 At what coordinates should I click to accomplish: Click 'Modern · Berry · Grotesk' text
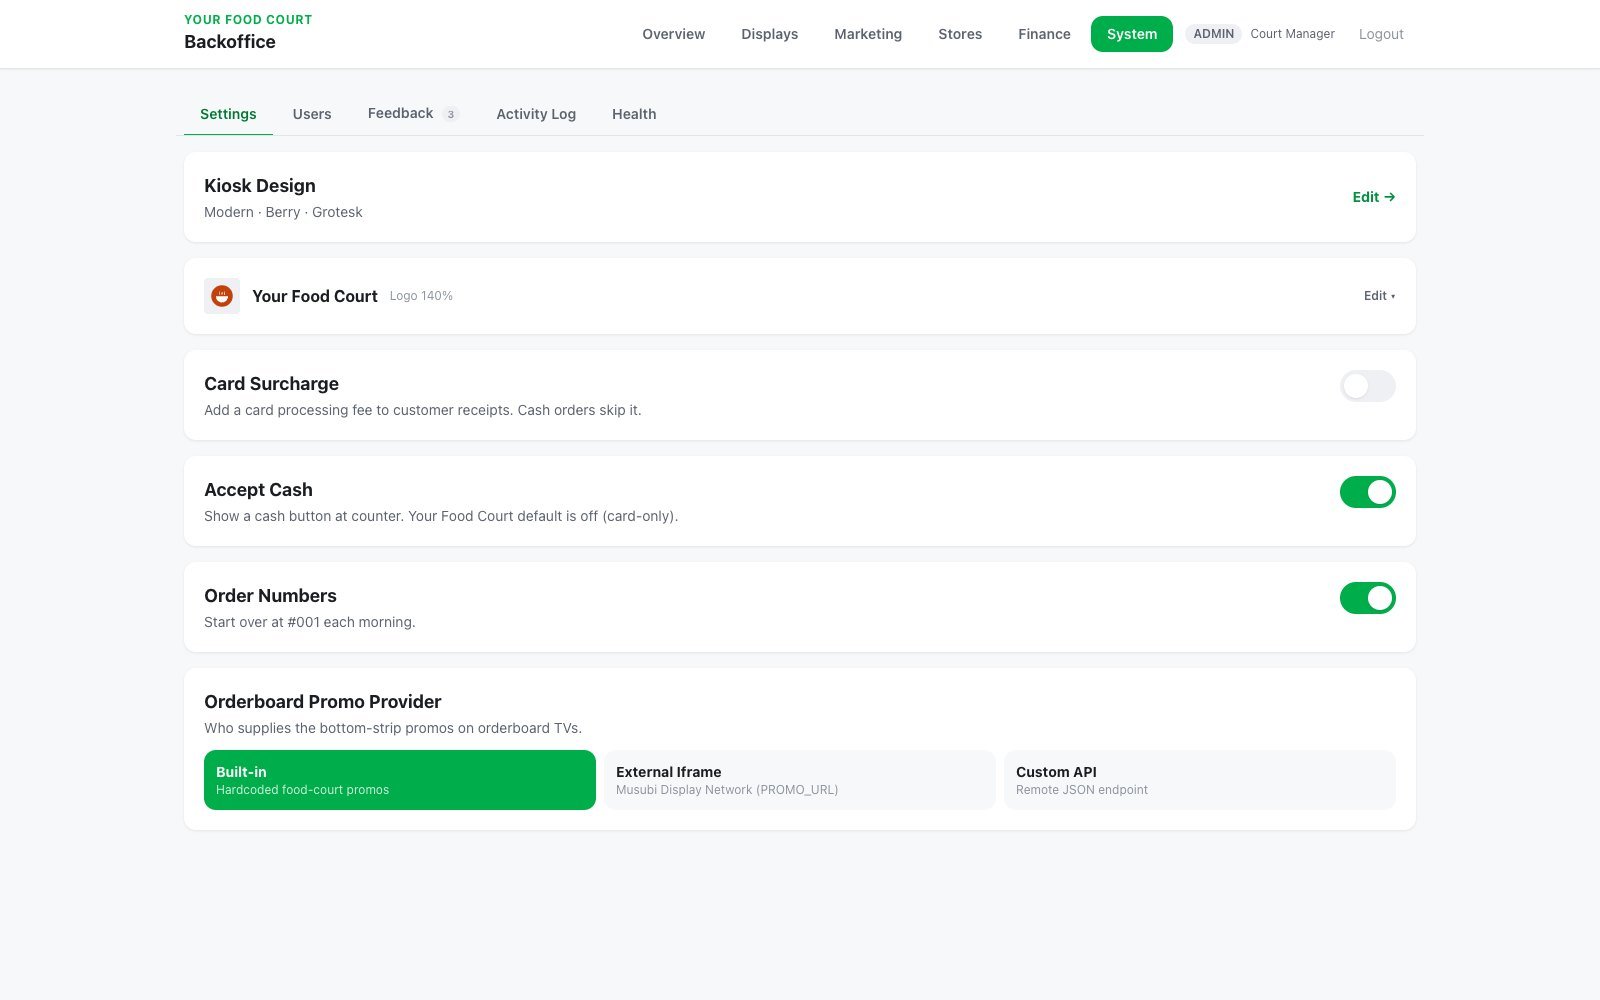(283, 212)
